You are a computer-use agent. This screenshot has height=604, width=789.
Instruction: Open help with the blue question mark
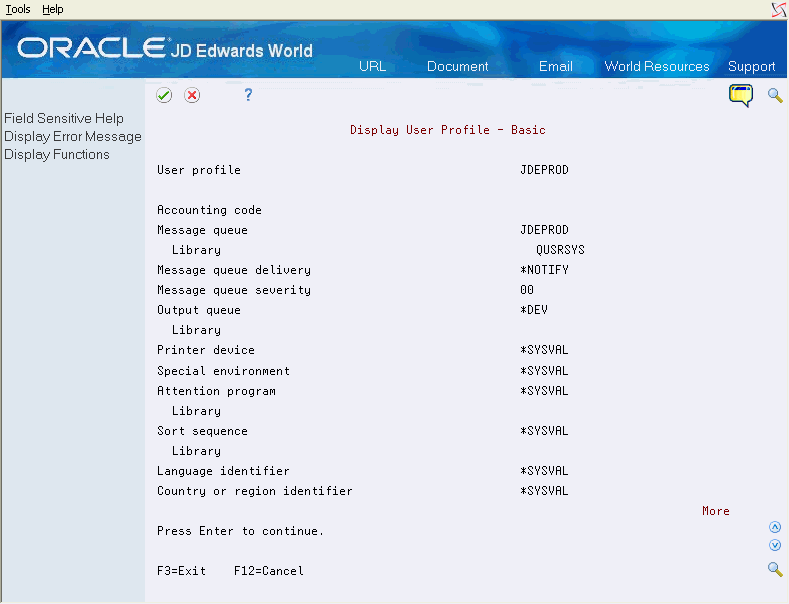click(248, 95)
